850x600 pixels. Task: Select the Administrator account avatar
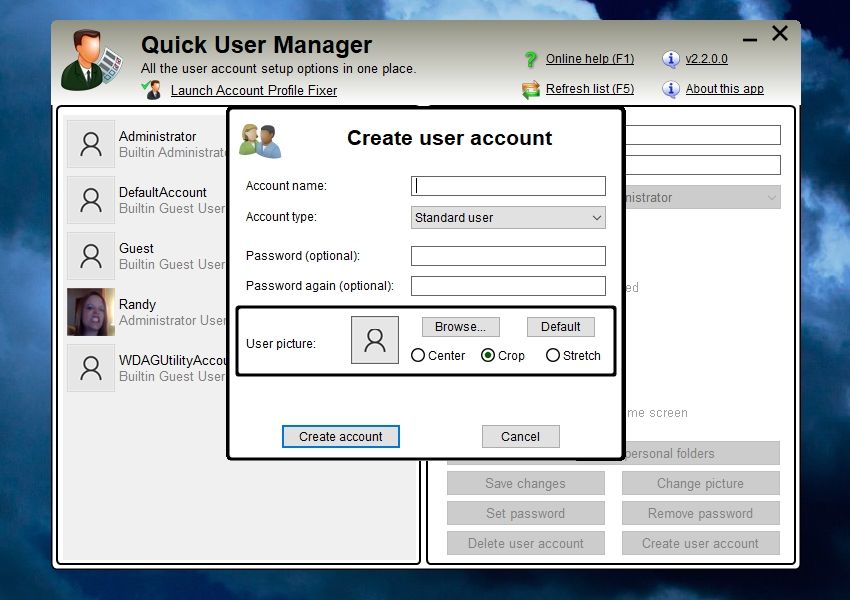pos(91,144)
